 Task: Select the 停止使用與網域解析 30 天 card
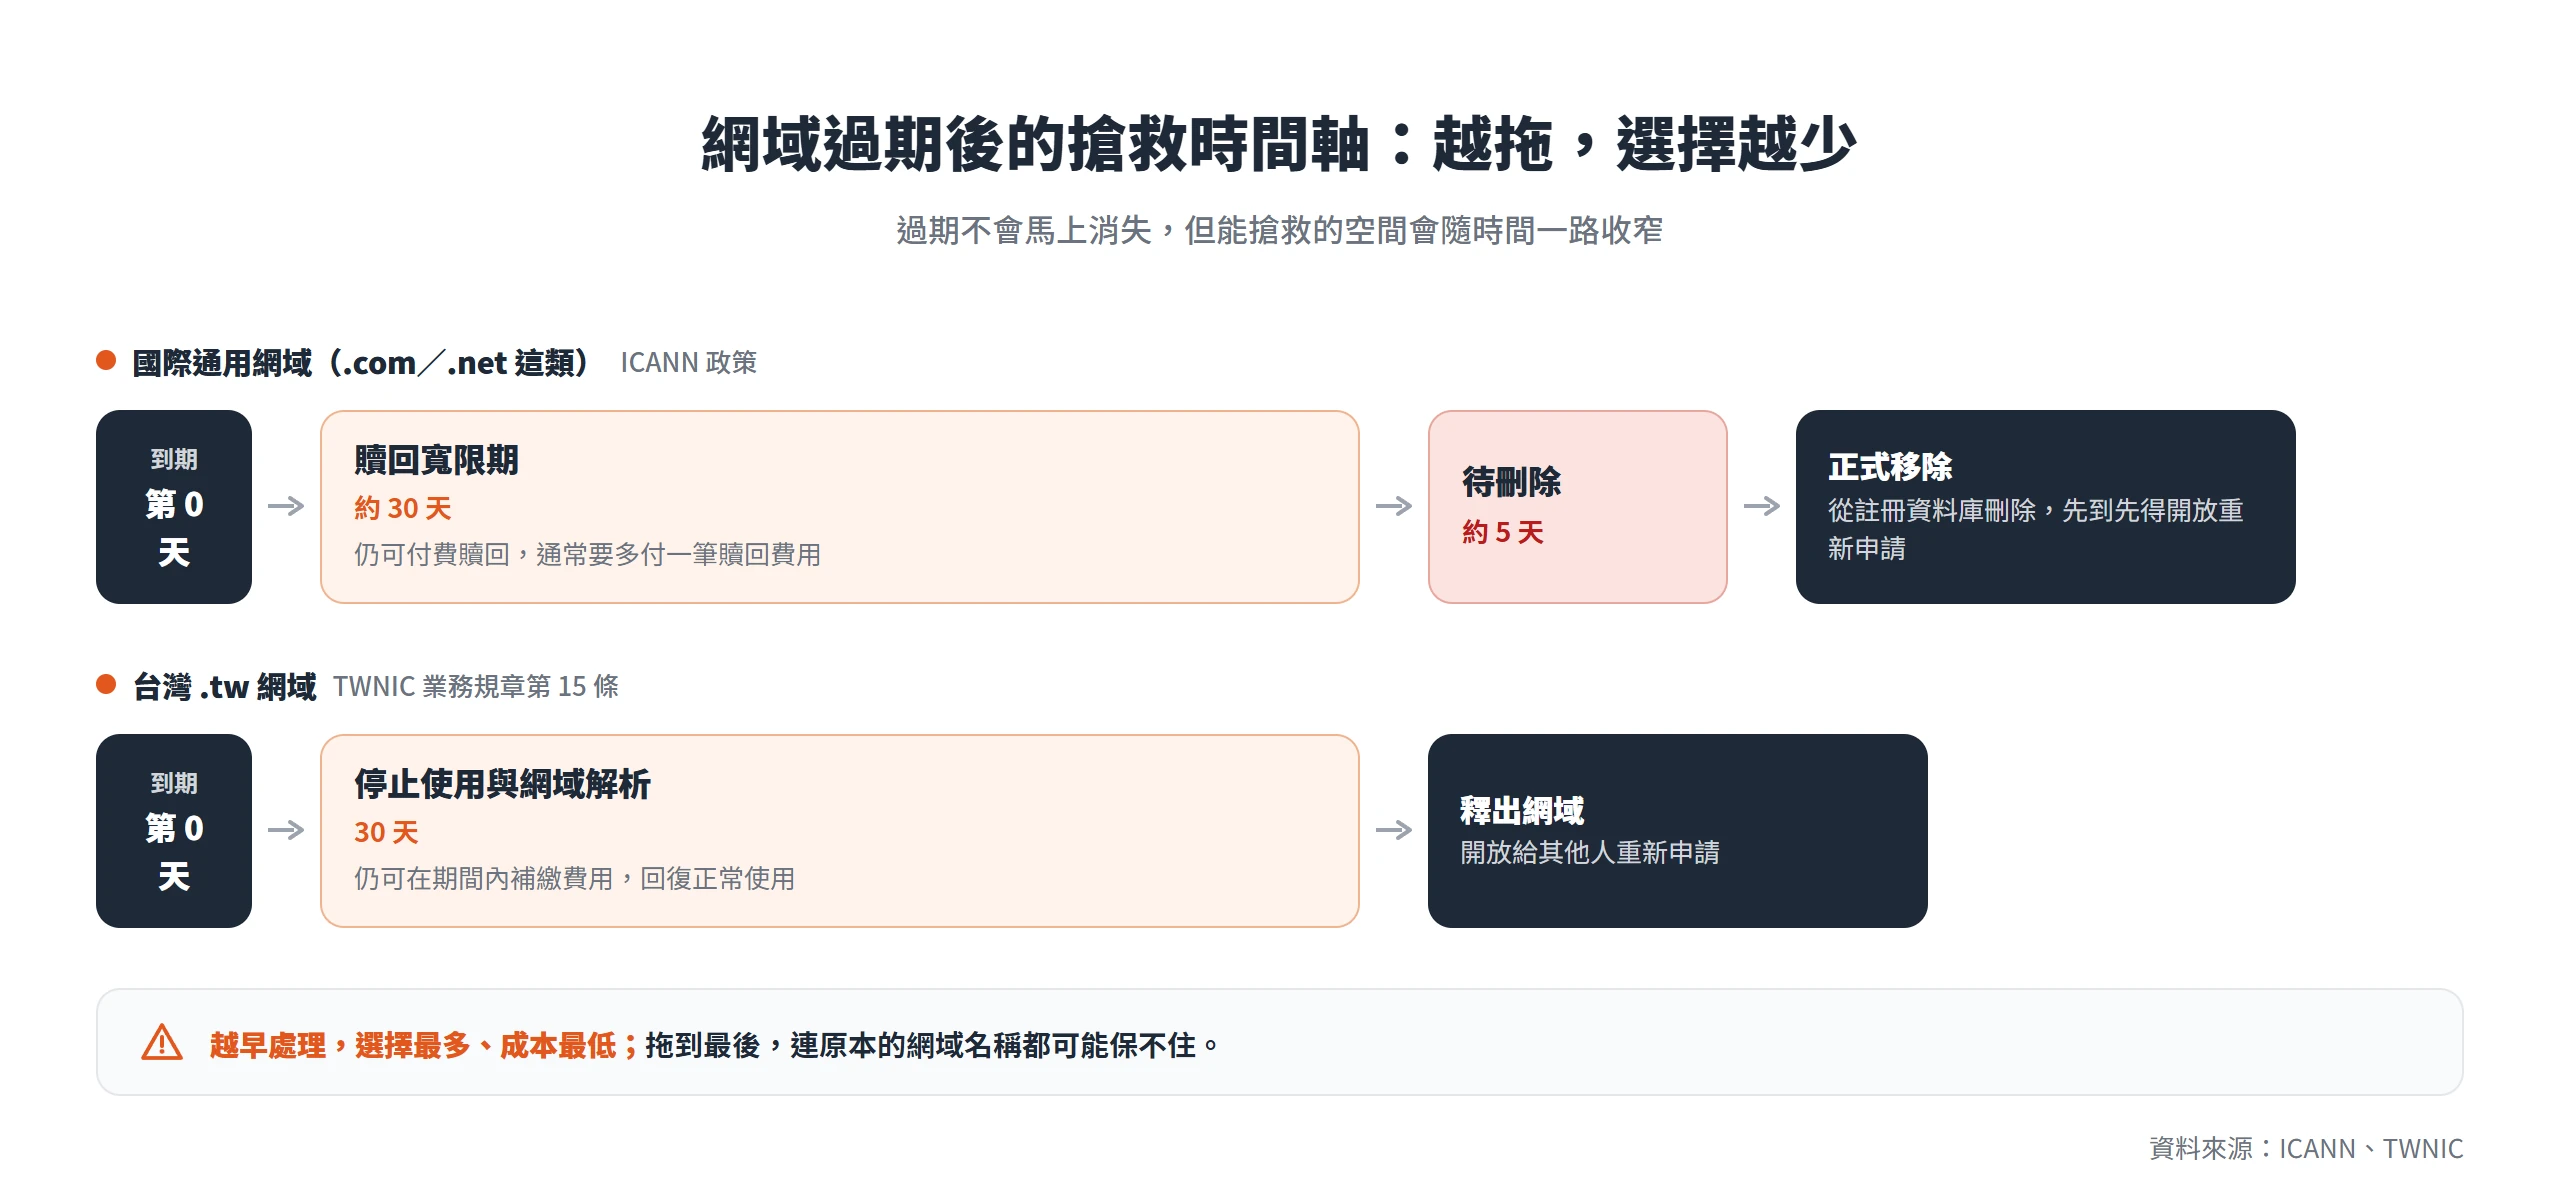pyautogui.click(x=840, y=831)
